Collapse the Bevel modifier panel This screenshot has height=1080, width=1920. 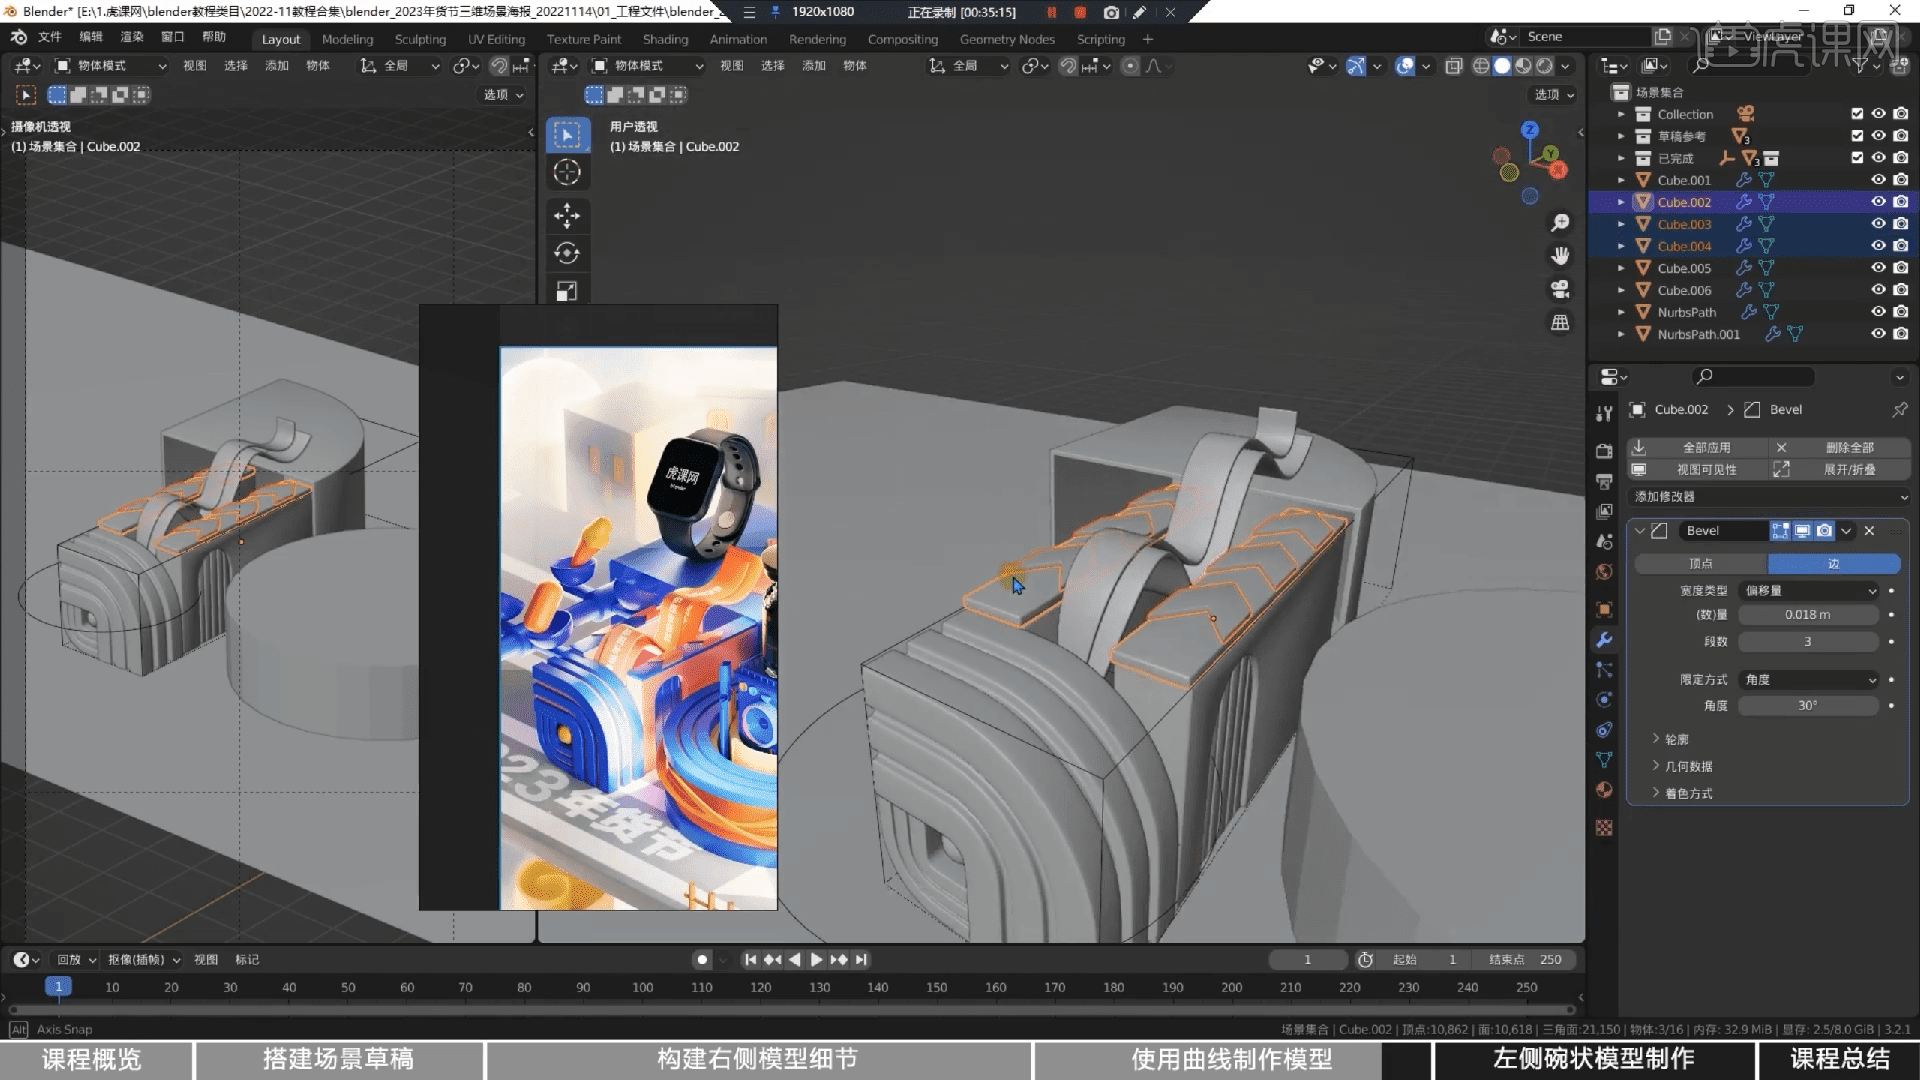[x=1640, y=531]
